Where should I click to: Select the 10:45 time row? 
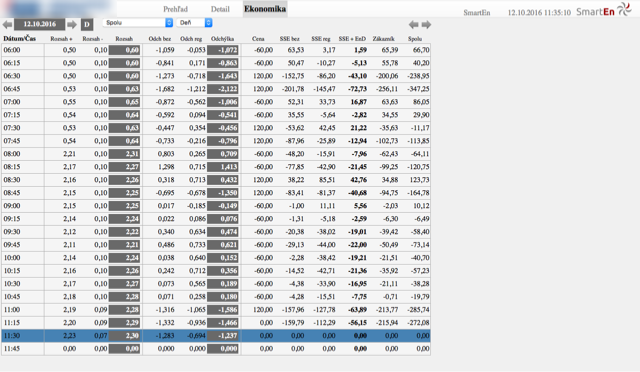click(216, 296)
